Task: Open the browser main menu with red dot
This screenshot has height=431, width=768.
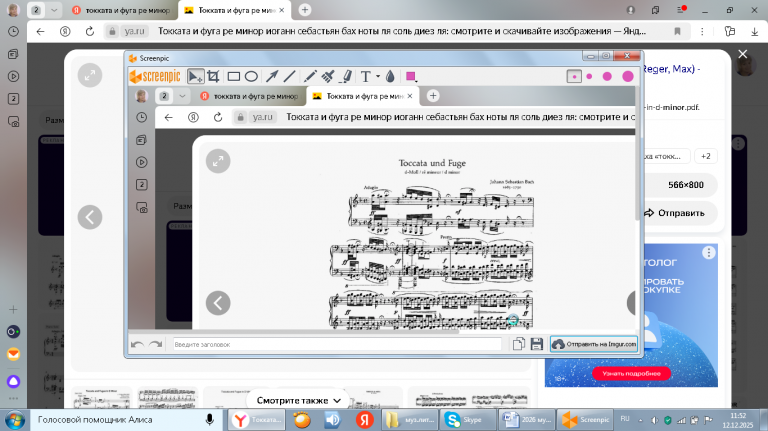Action: [681, 10]
